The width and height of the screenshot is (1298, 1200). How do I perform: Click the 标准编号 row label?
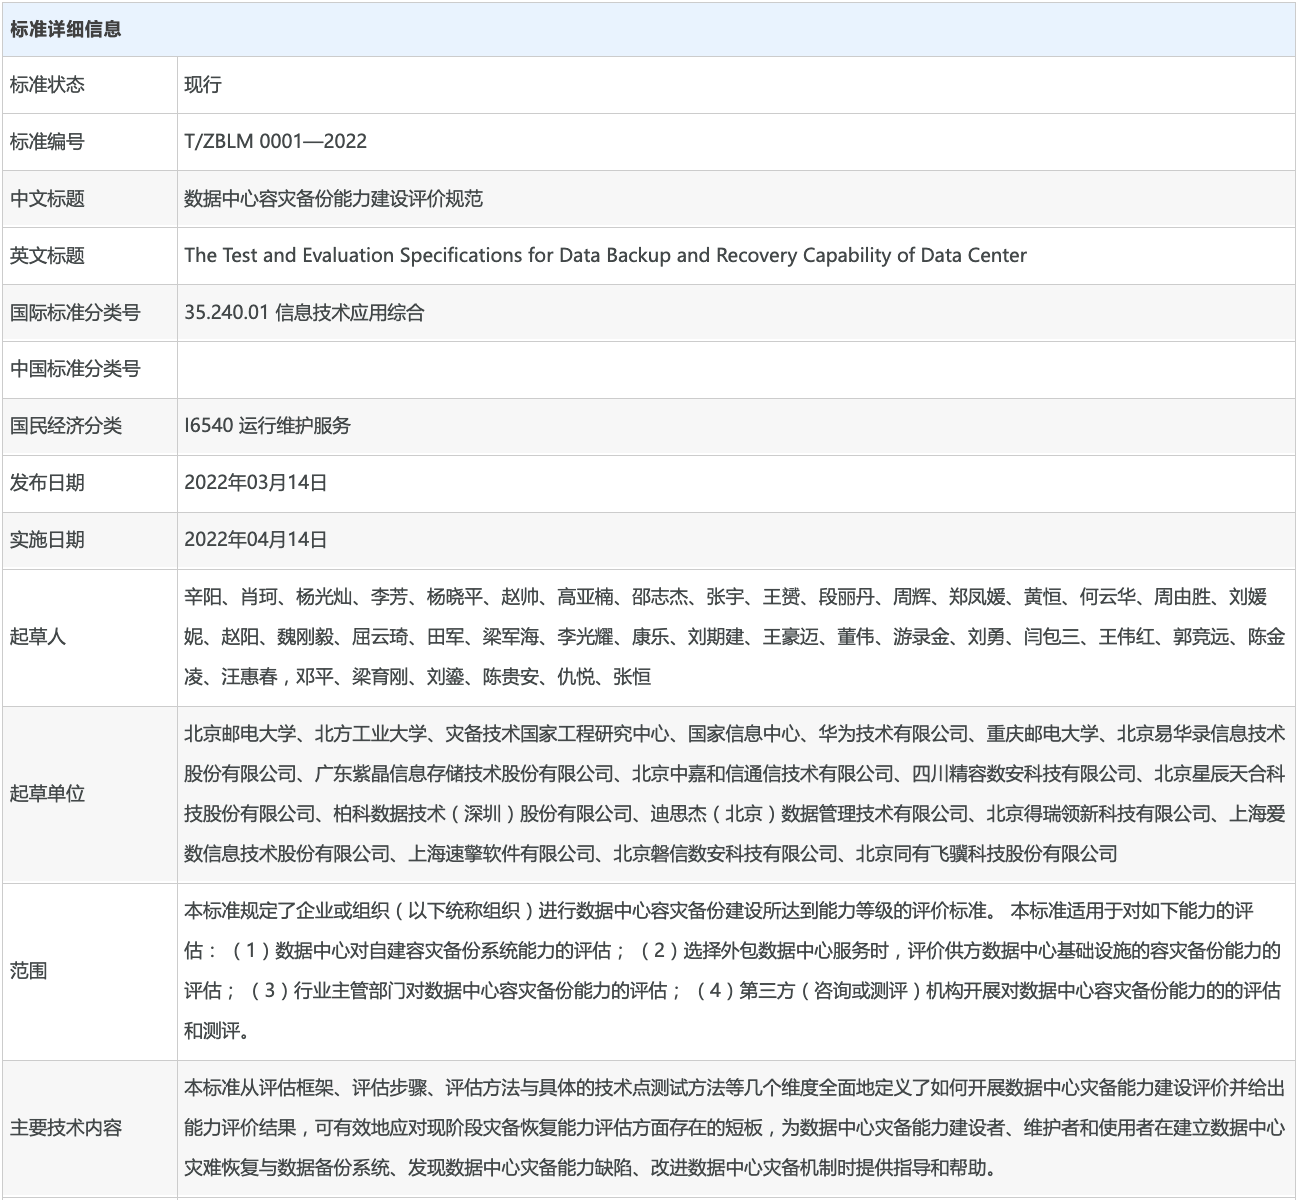(47, 142)
